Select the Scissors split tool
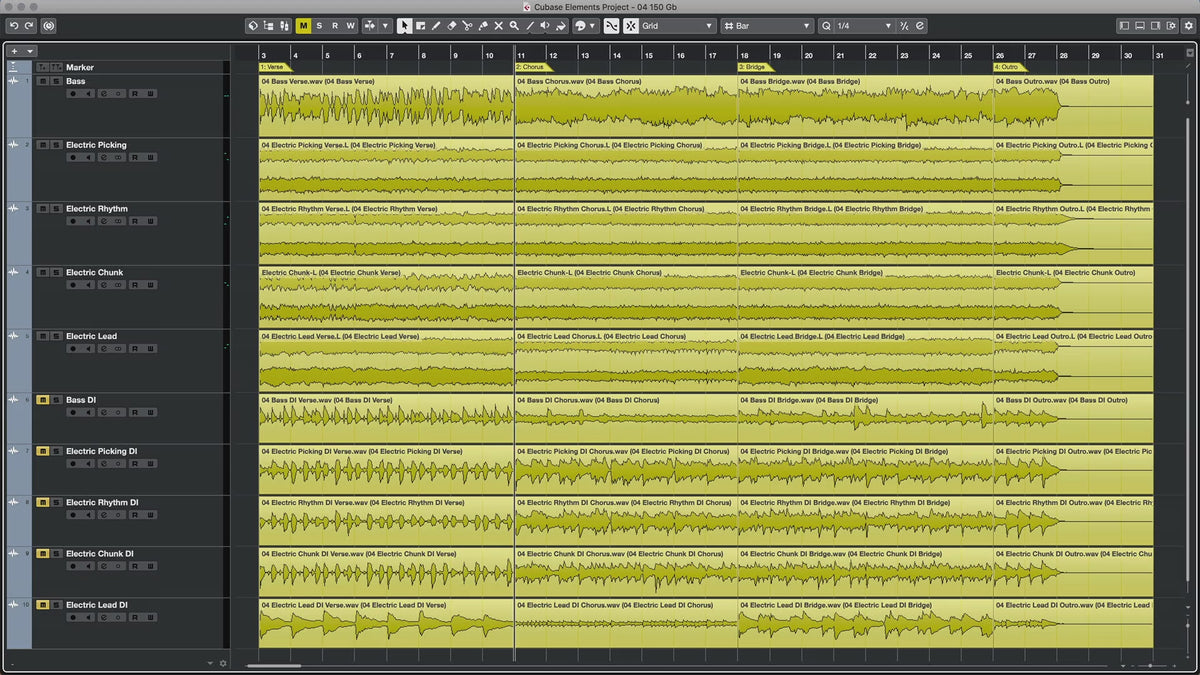The height and width of the screenshot is (675, 1200). (x=467, y=26)
